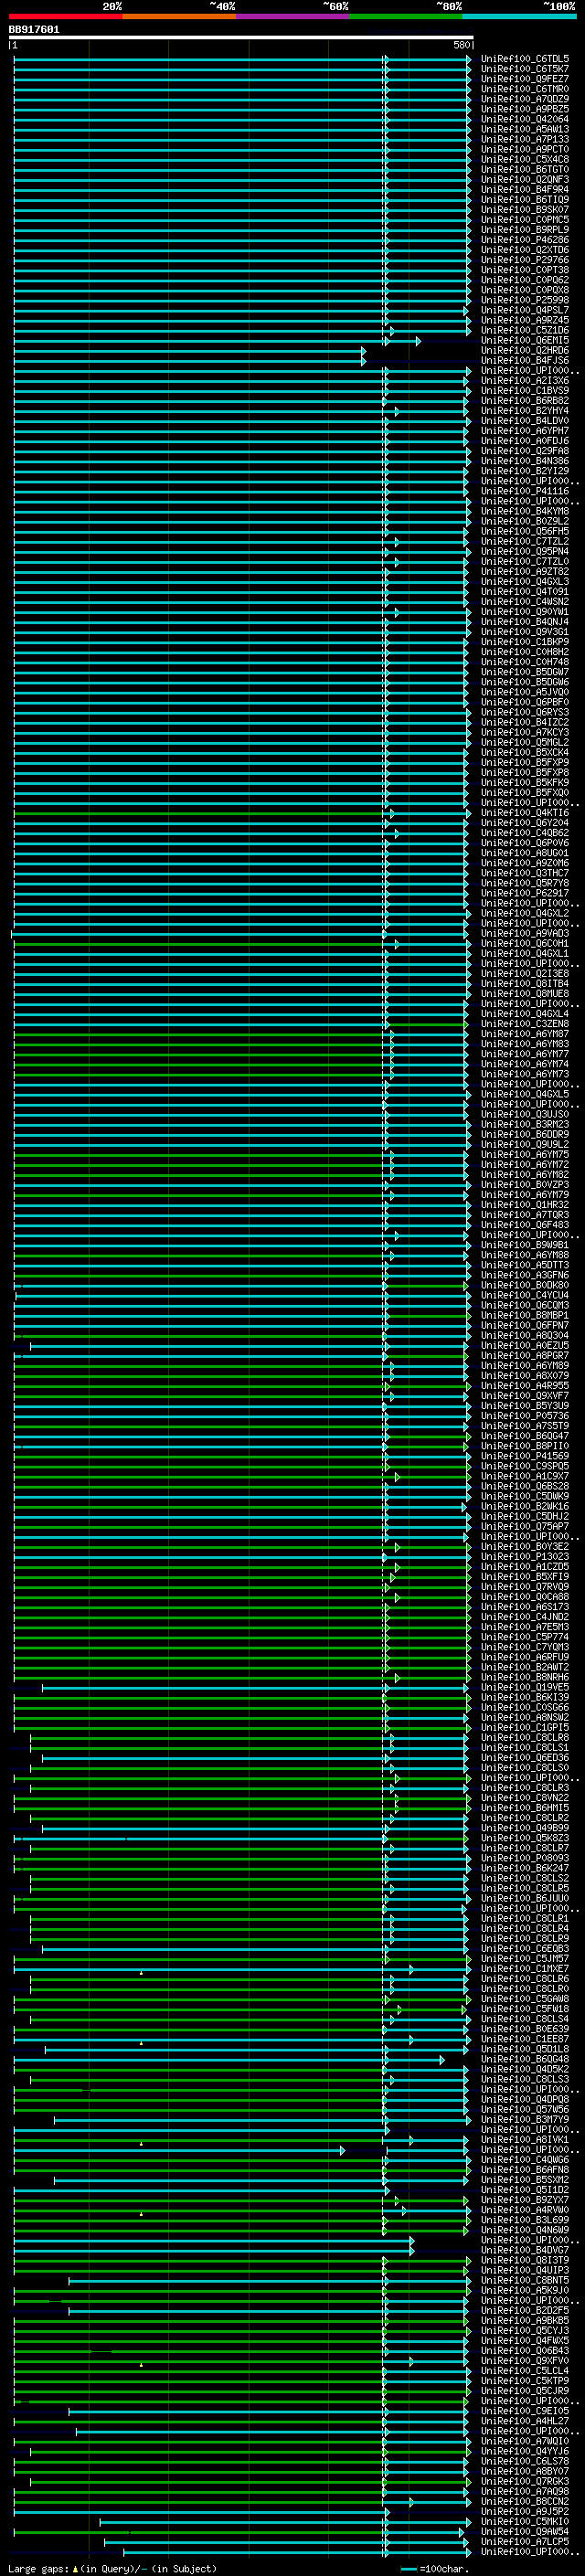
Task: Open the UniRef100_Q42064 hit
Action: click(525, 119)
